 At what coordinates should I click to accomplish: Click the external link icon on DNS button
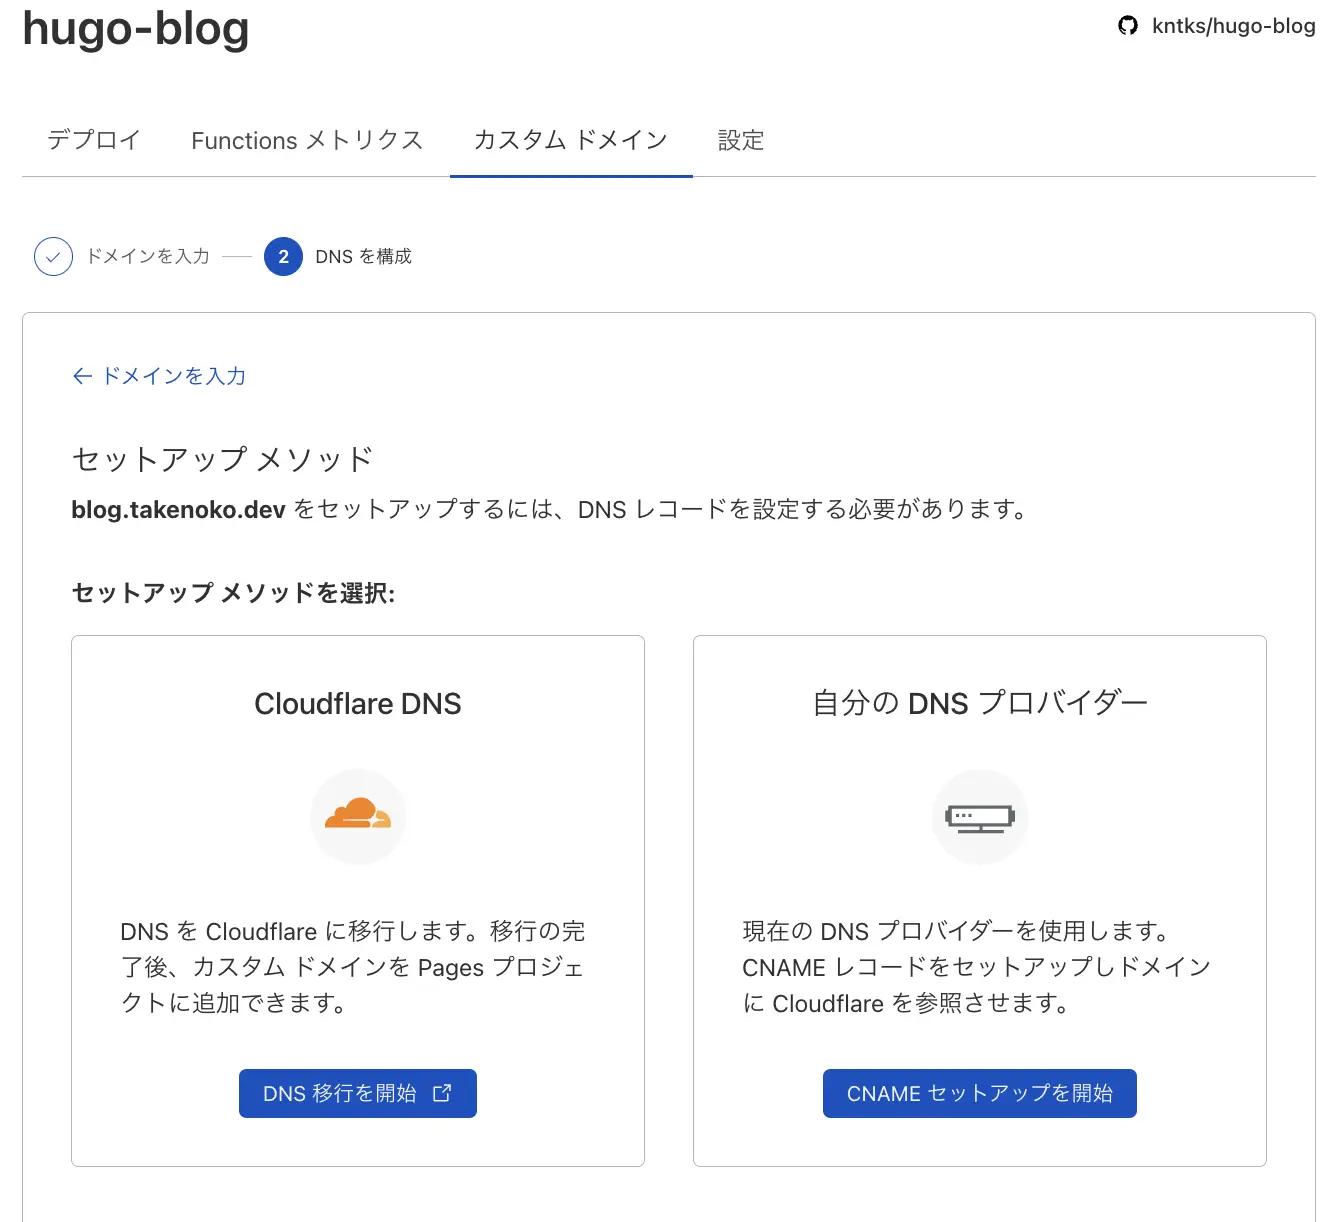[442, 1093]
